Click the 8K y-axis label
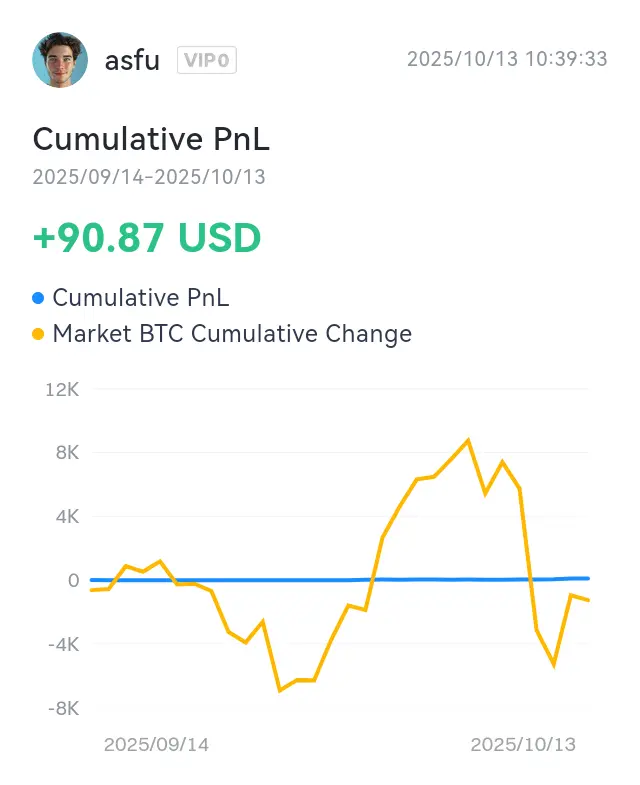640x785 pixels. pyautogui.click(x=66, y=453)
